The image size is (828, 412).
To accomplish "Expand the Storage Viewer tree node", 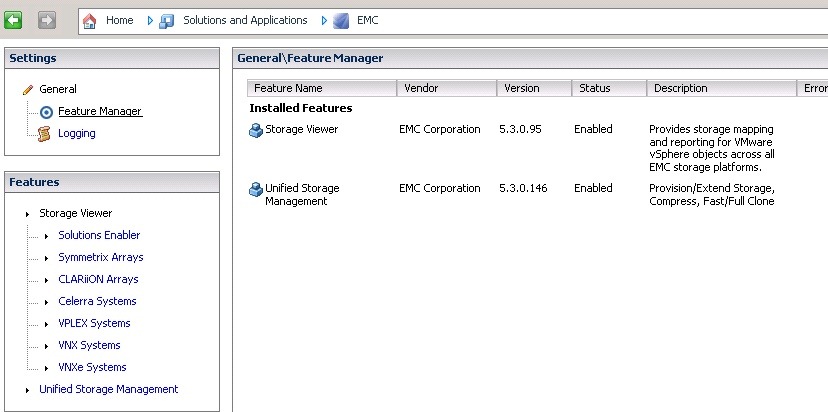I will tap(27, 214).
